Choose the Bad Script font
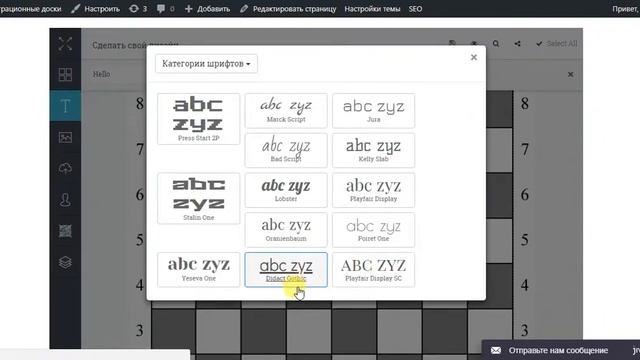 click(286, 150)
